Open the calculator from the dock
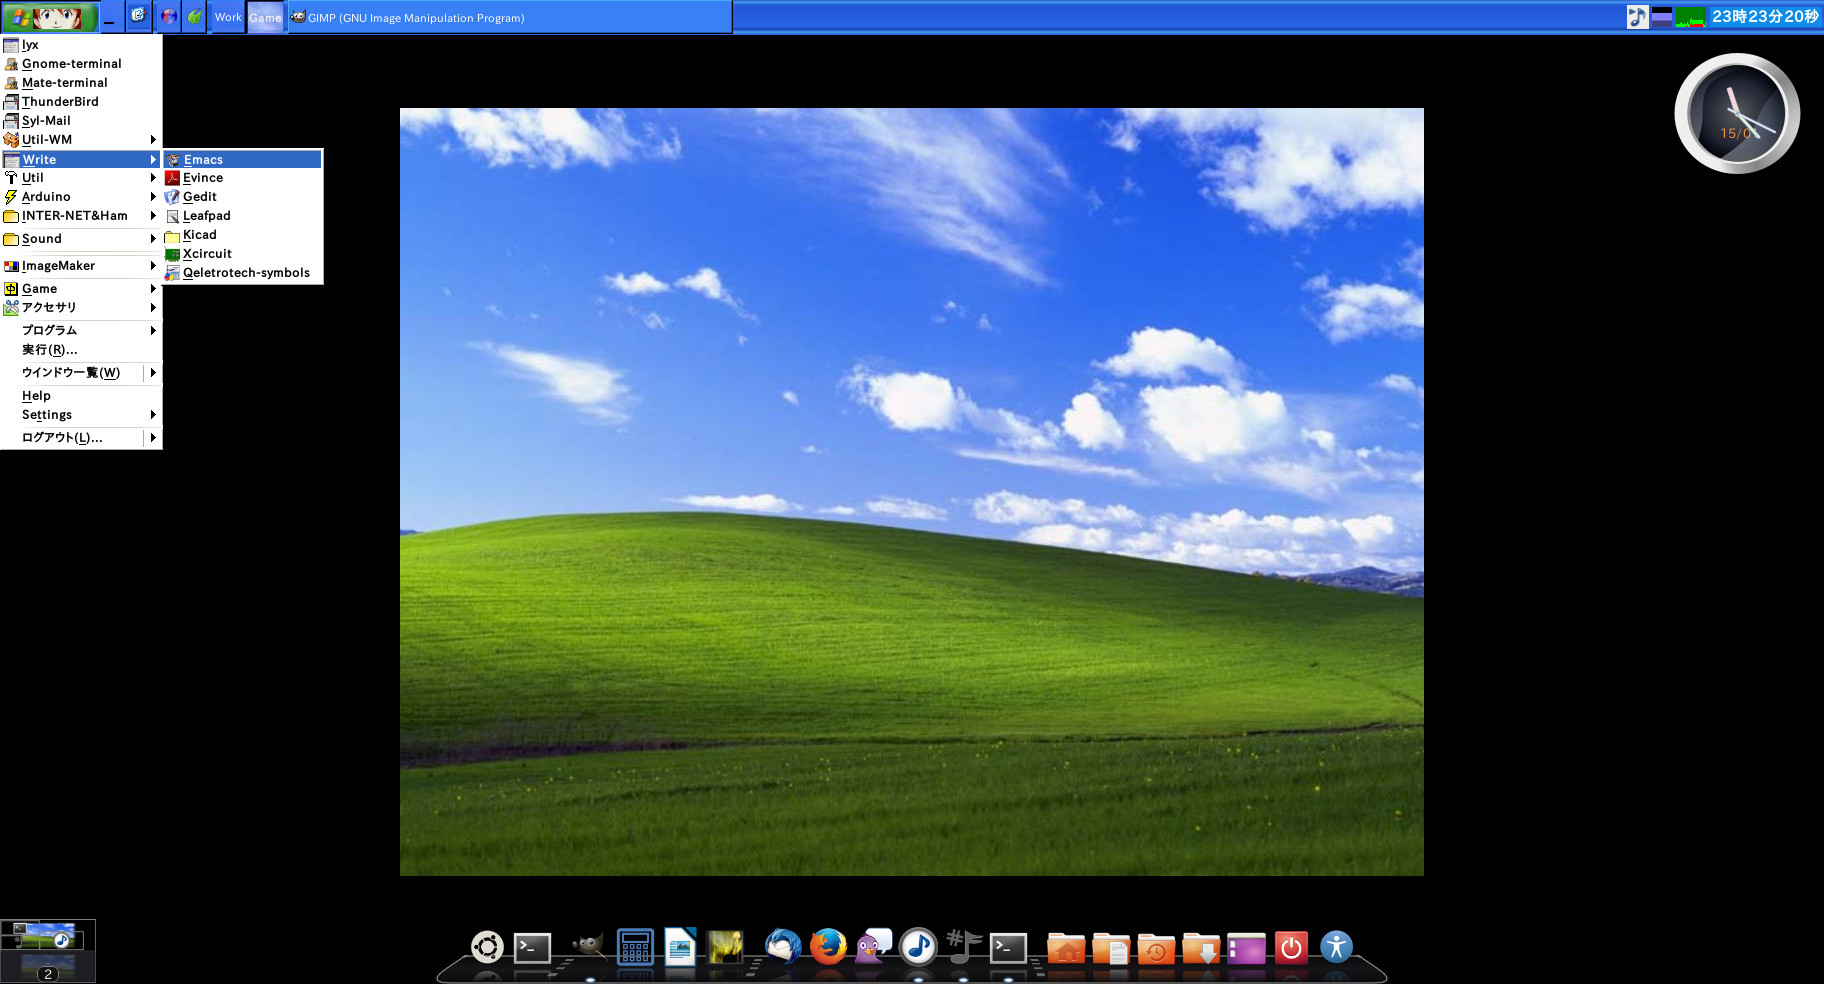The image size is (1824, 984). (635, 946)
